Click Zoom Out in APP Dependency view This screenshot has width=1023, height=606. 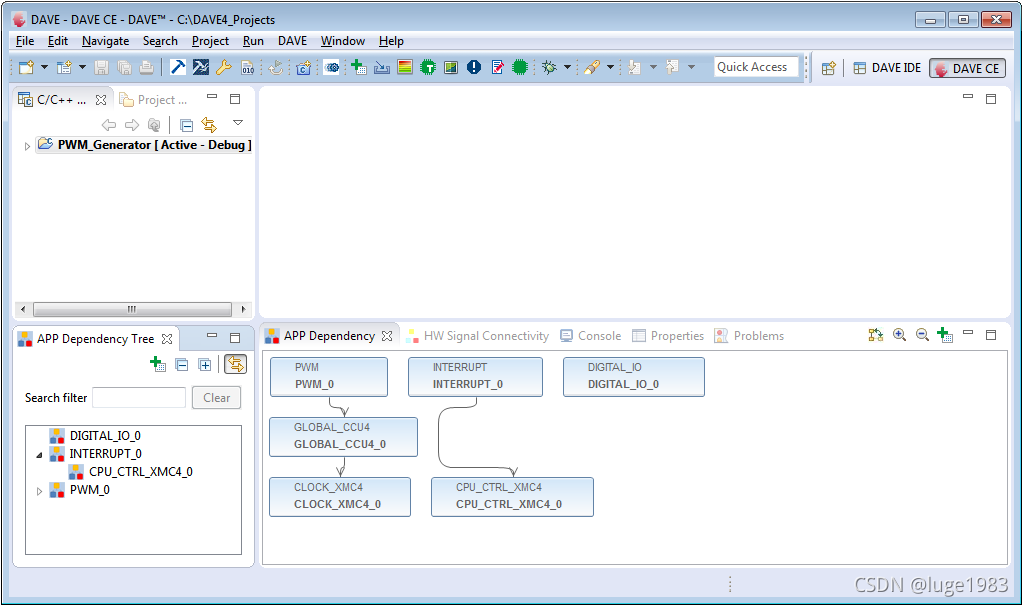coord(922,335)
